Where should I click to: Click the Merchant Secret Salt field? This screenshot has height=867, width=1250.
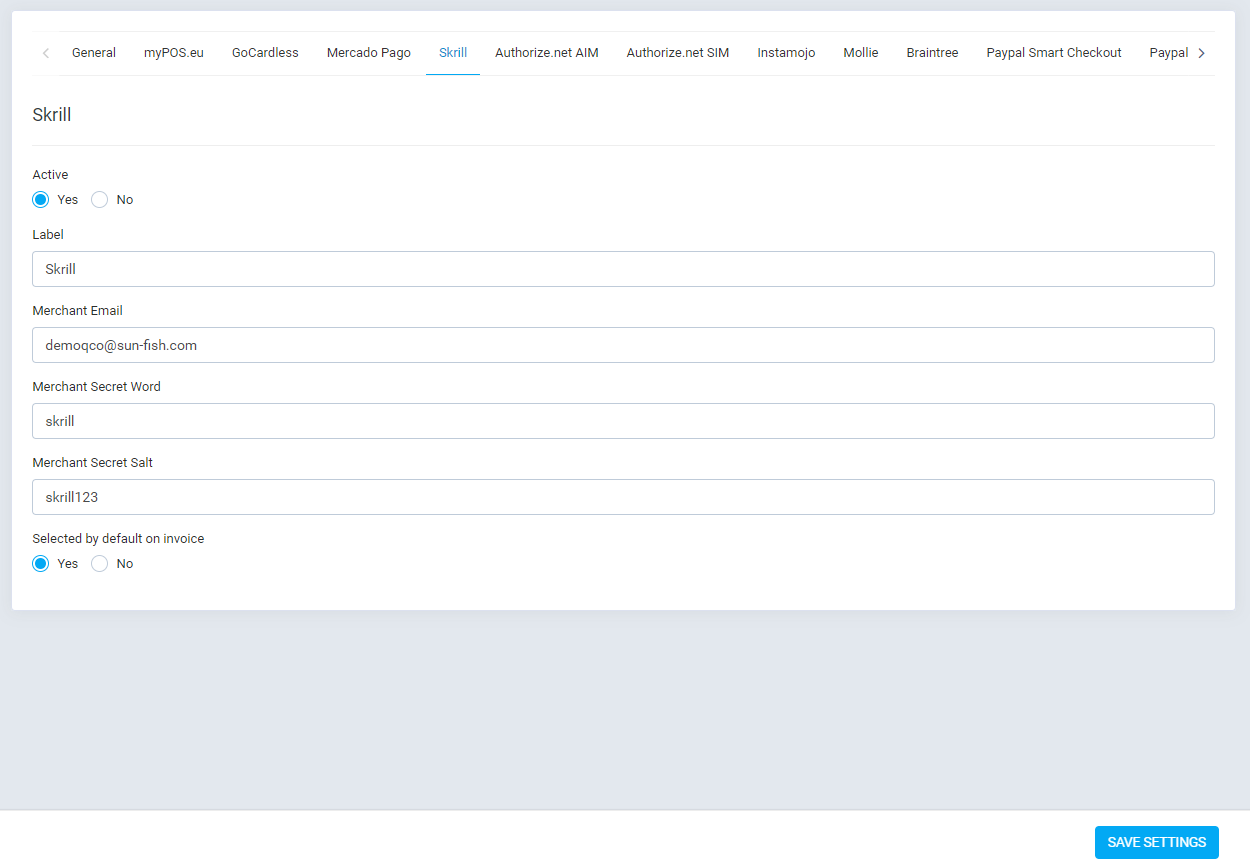[623, 497]
